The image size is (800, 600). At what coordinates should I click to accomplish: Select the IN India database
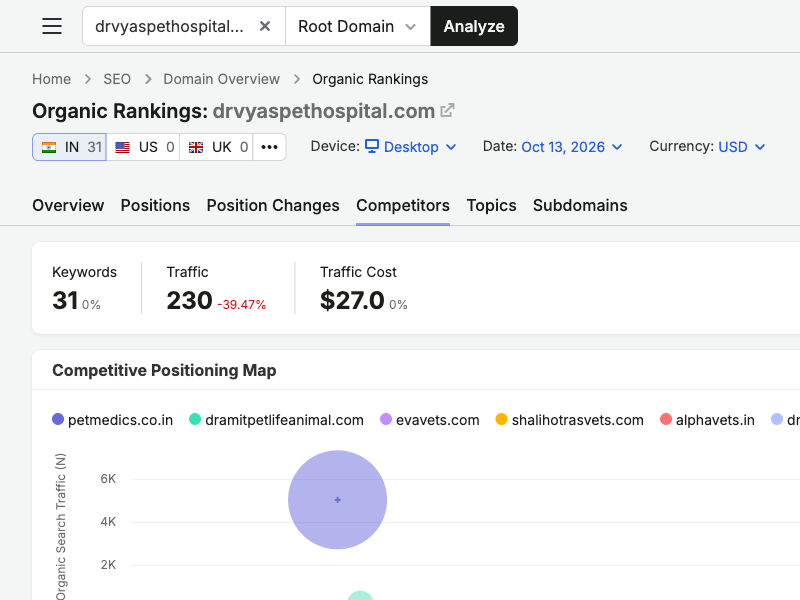coord(69,147)
